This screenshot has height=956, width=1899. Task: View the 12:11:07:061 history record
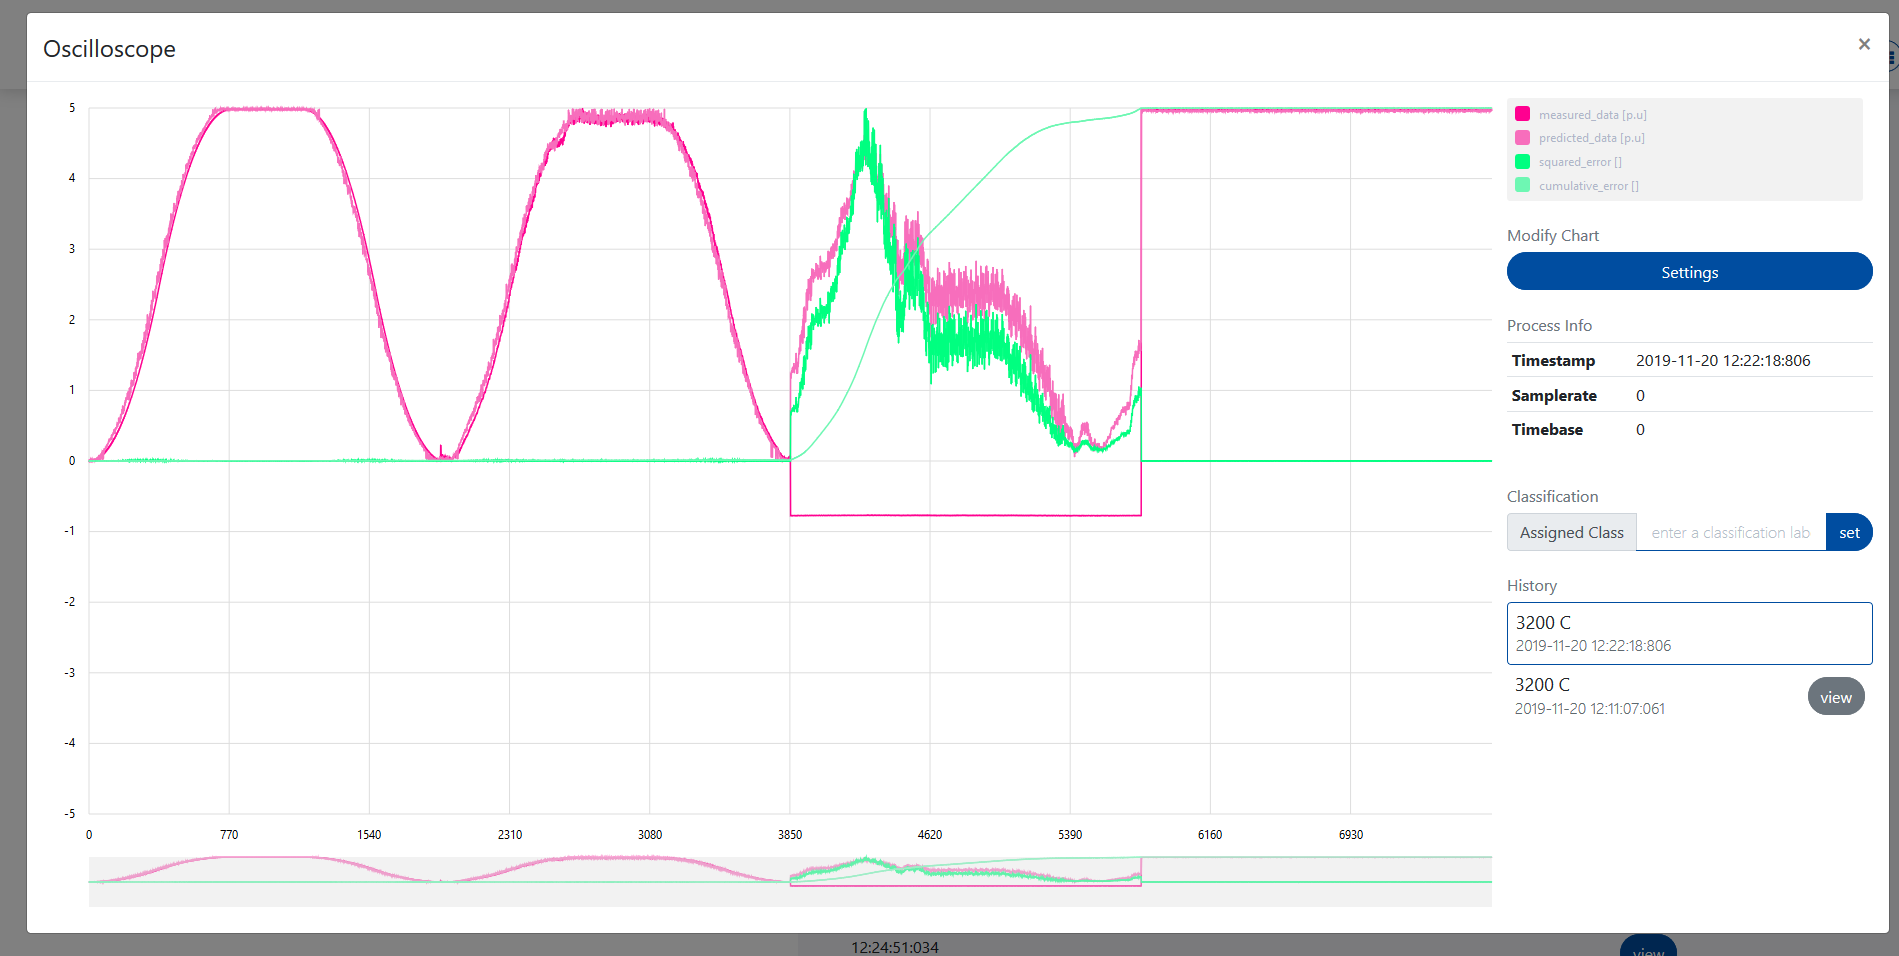tap(1835, 697)
